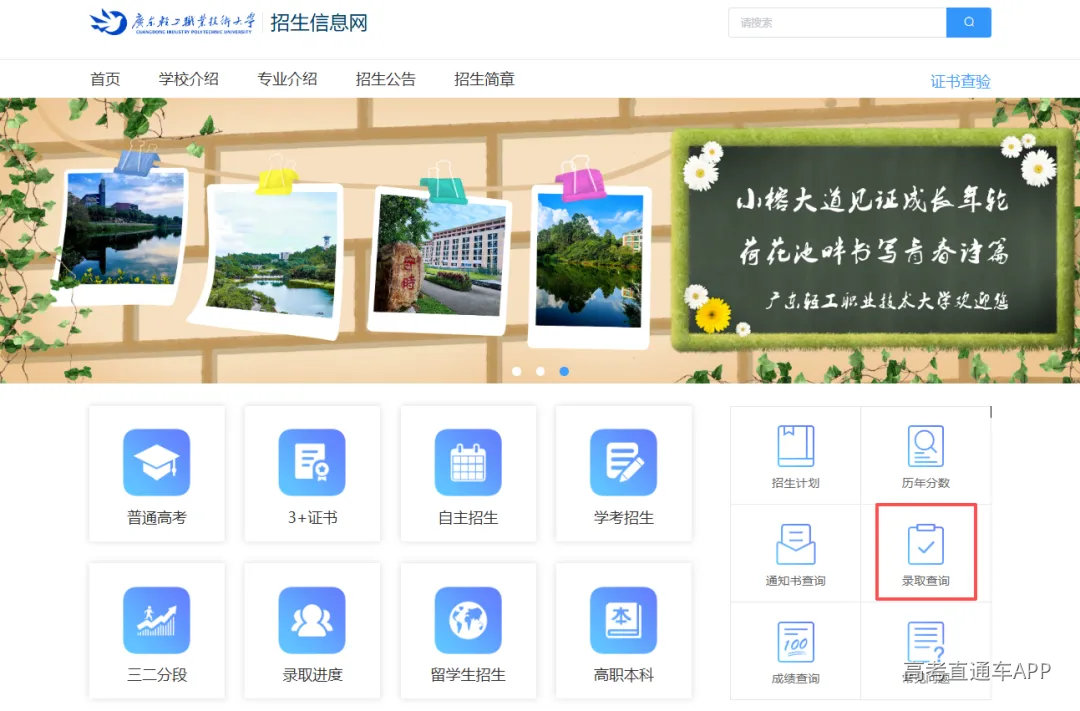This screenshot has height=711, width=1080.
Task: Select the second carousel indicator dot
Action: tap(540, 371)
